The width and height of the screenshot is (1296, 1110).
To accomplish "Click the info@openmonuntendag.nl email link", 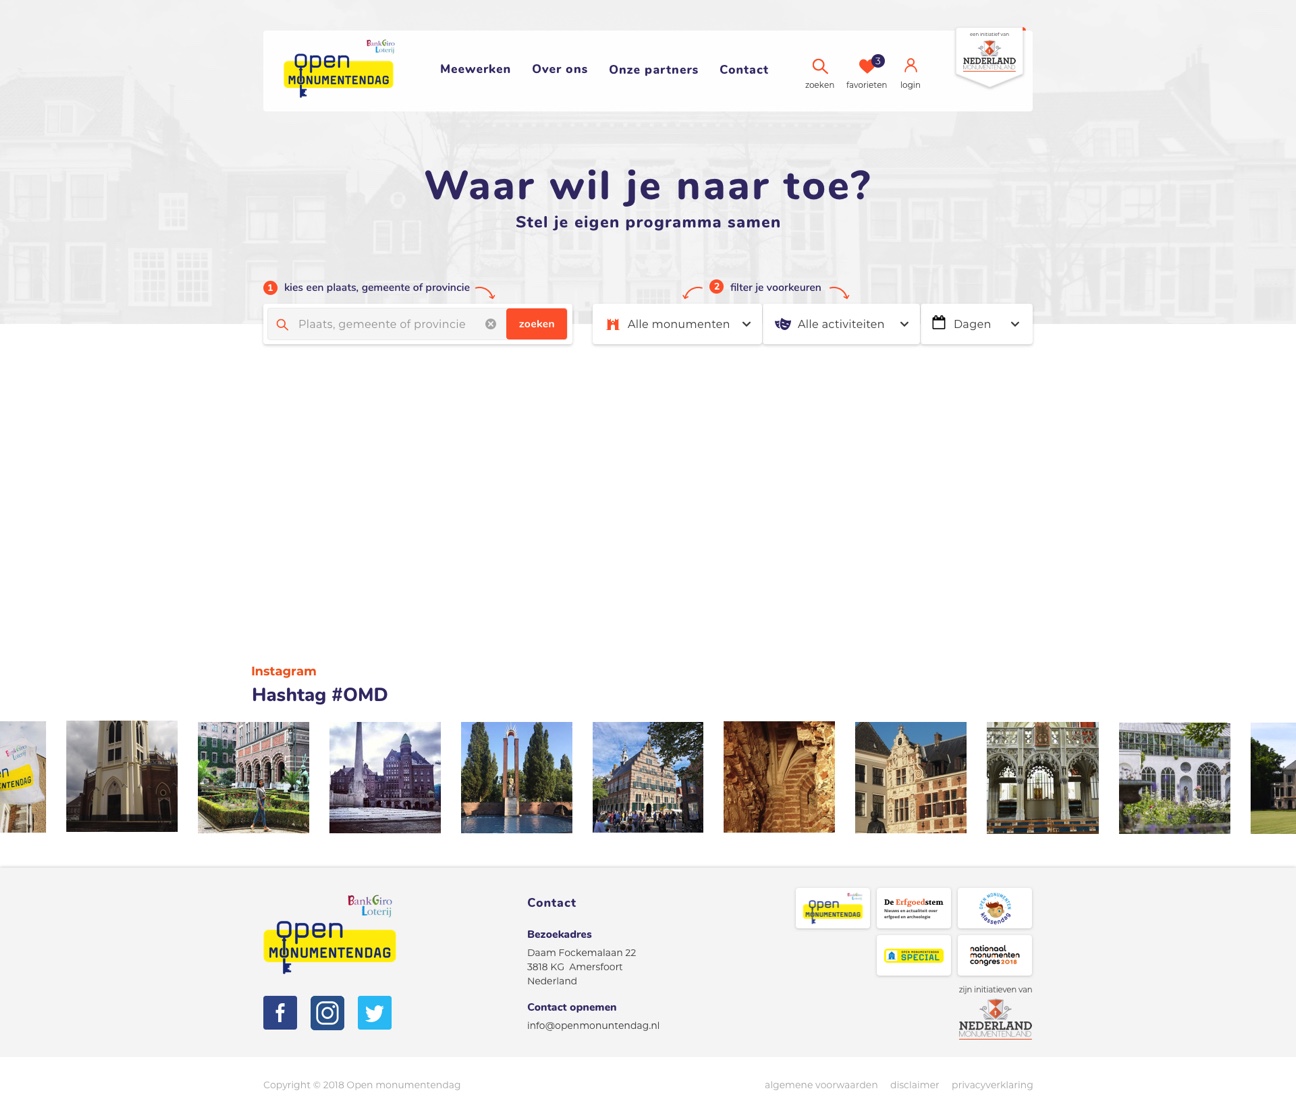I will click(593, 1025).
